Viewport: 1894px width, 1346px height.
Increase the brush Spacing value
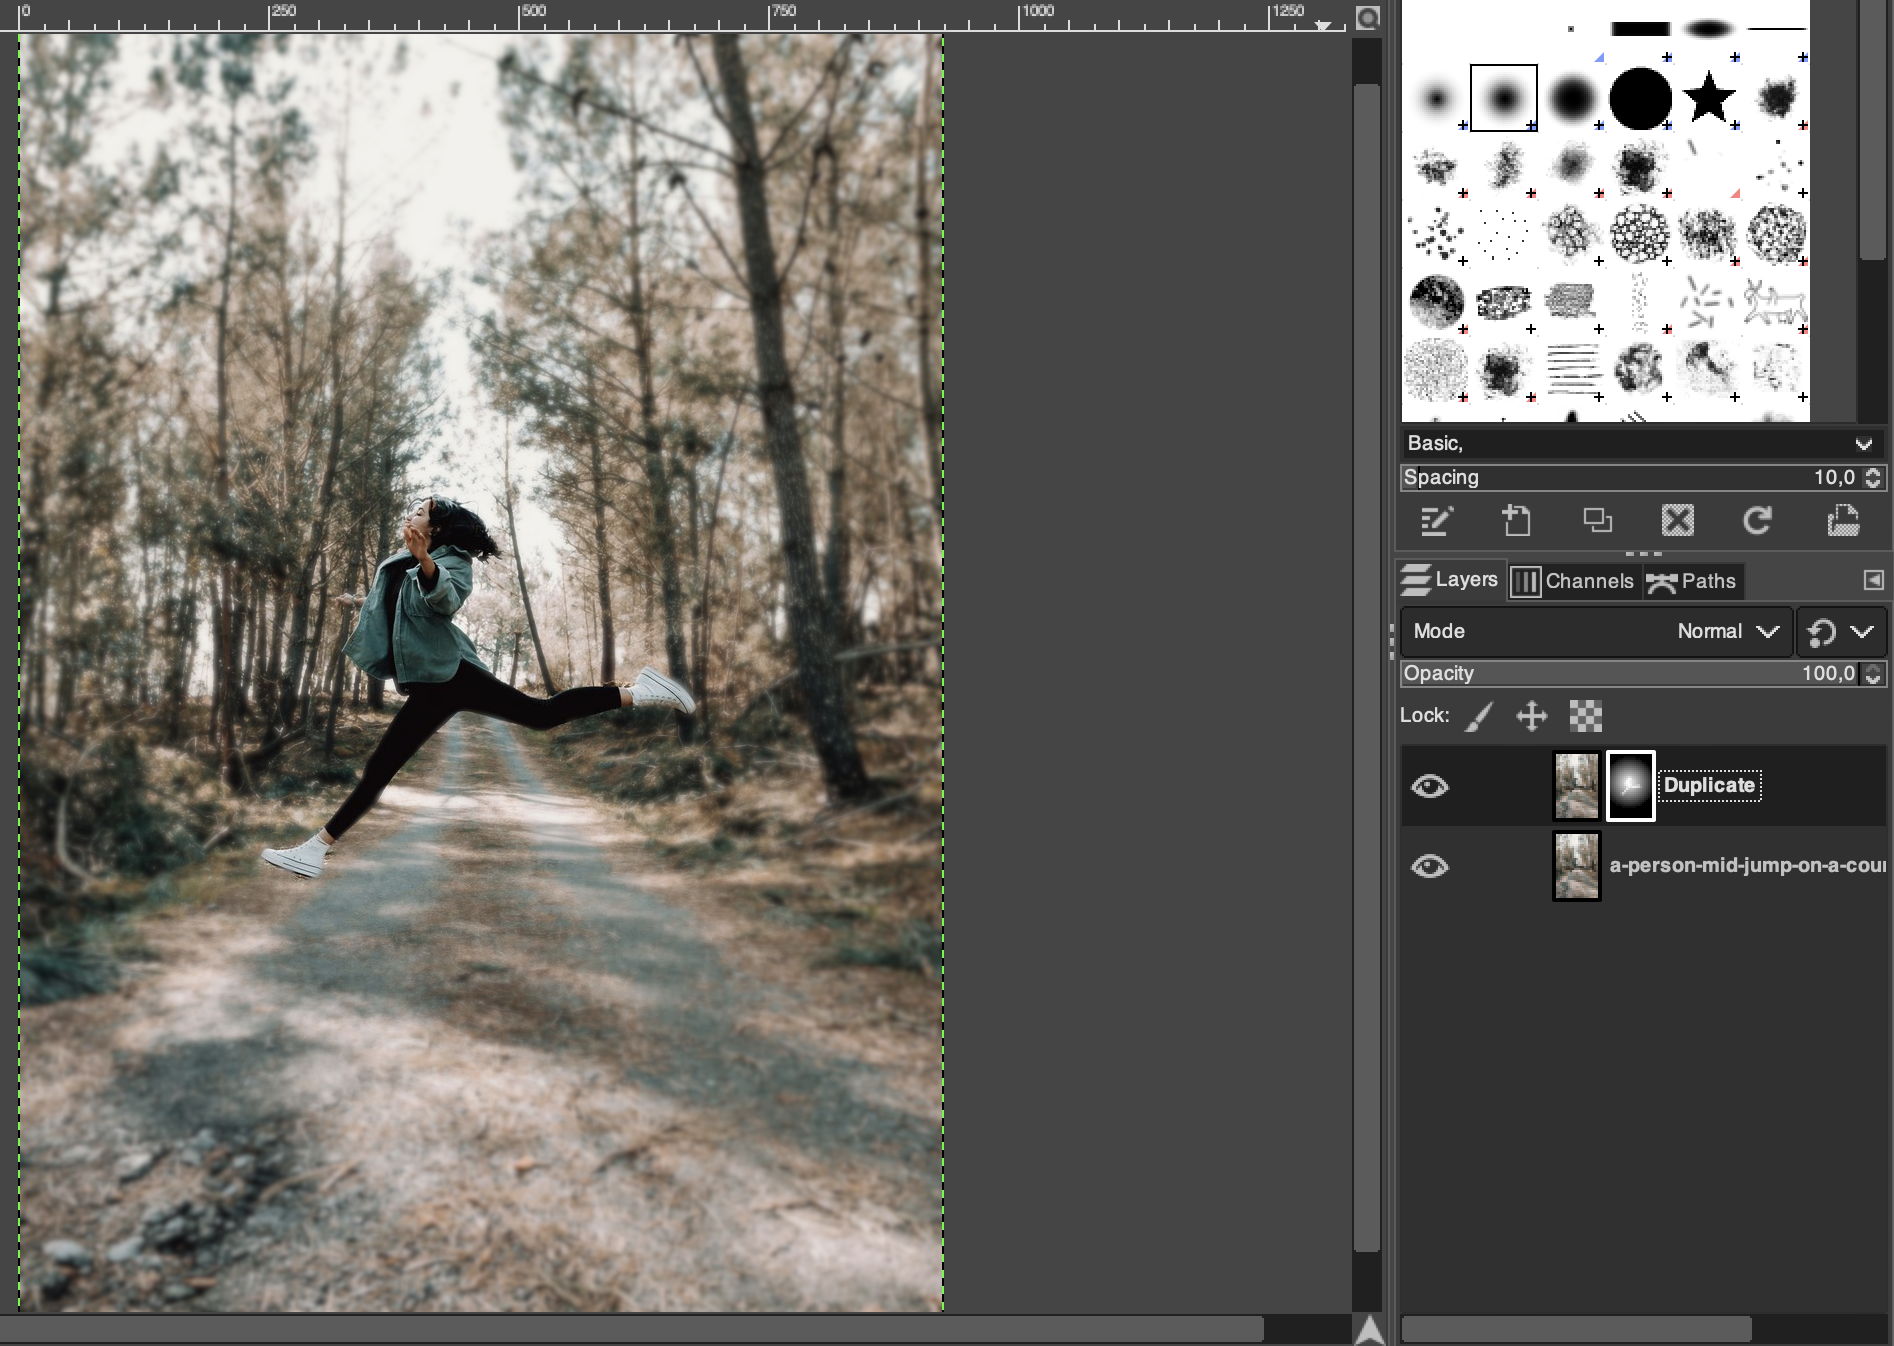tap(1873, 472)
